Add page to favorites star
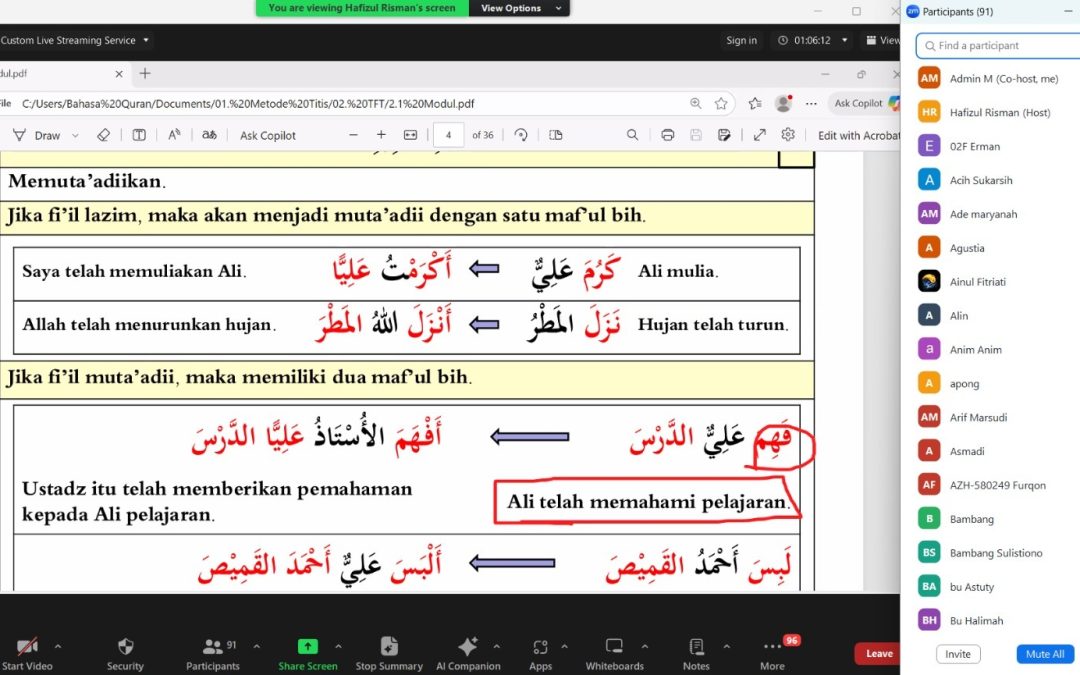Screen dimensions: 1080x675 coord(721,103)
